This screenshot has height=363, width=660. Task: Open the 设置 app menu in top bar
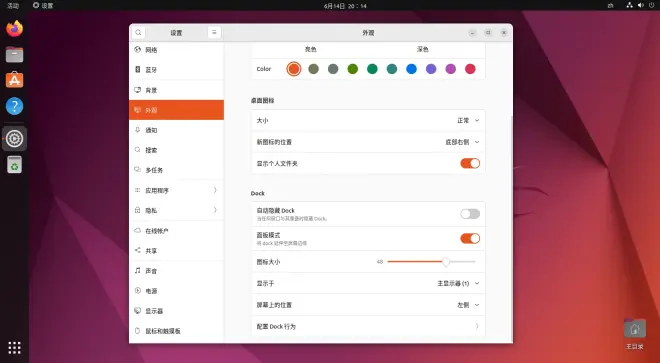pyautogui.click(x=43, y=5)
